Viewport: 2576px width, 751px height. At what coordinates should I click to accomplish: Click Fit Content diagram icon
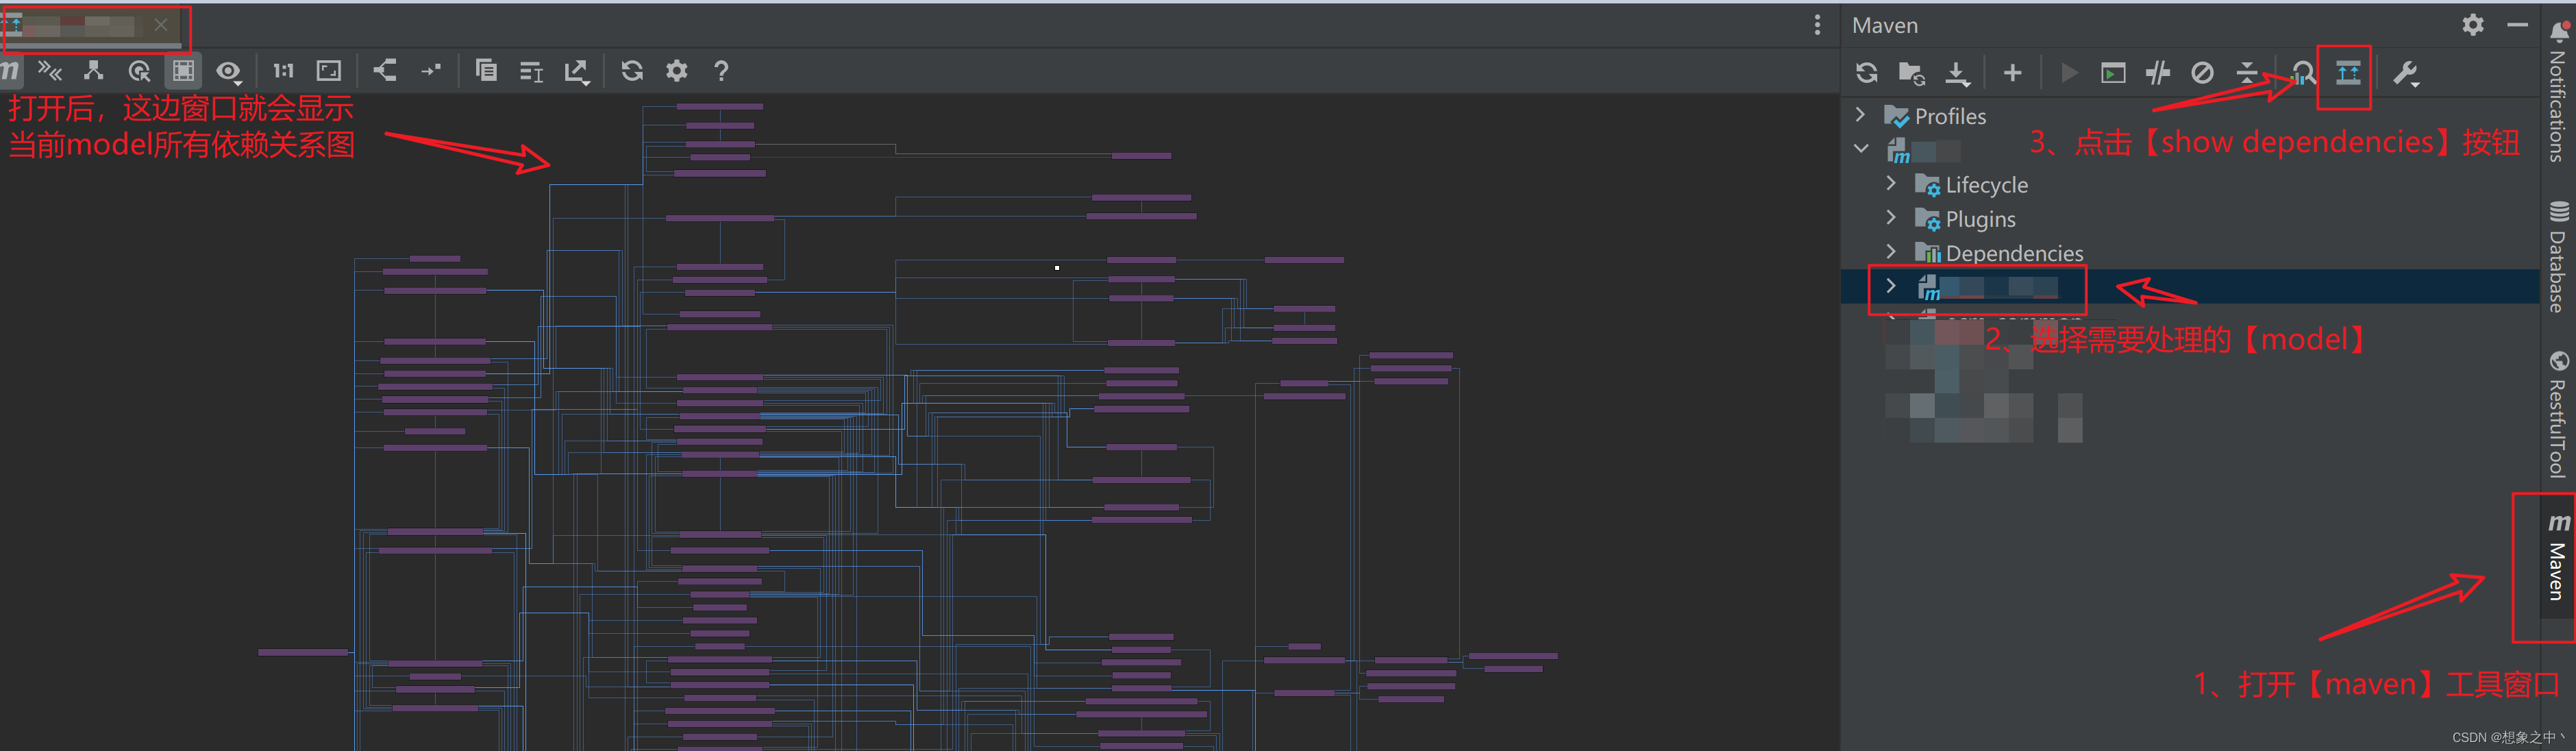[x=329, y=70]
